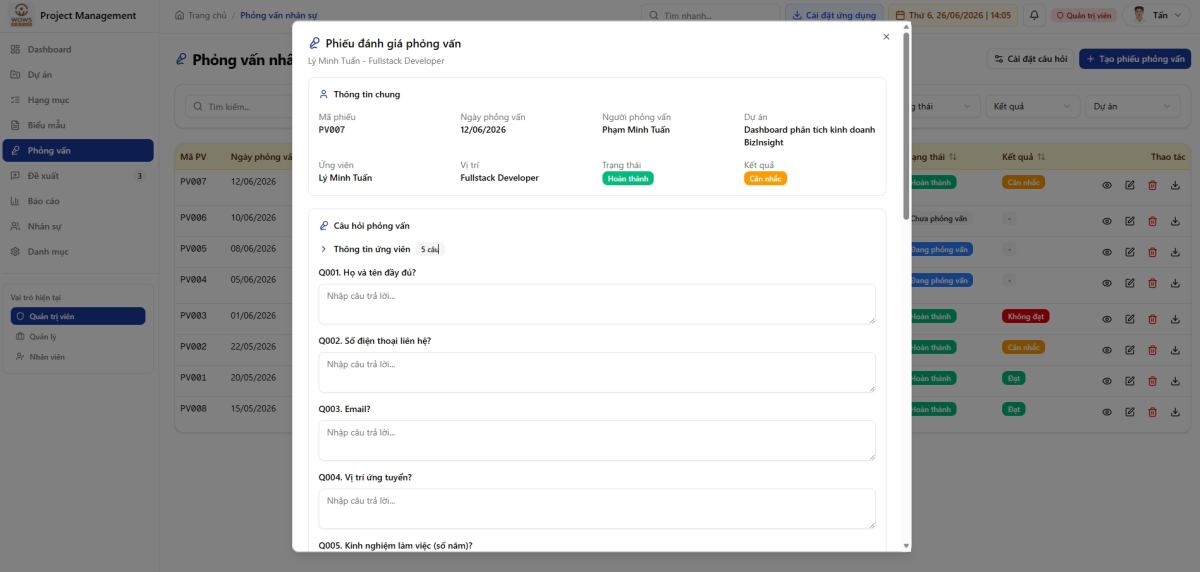Download the PV001 interview sheet
This screenshot has width=1200, height=572.
pyautogui.click(x=1175, y=381)
